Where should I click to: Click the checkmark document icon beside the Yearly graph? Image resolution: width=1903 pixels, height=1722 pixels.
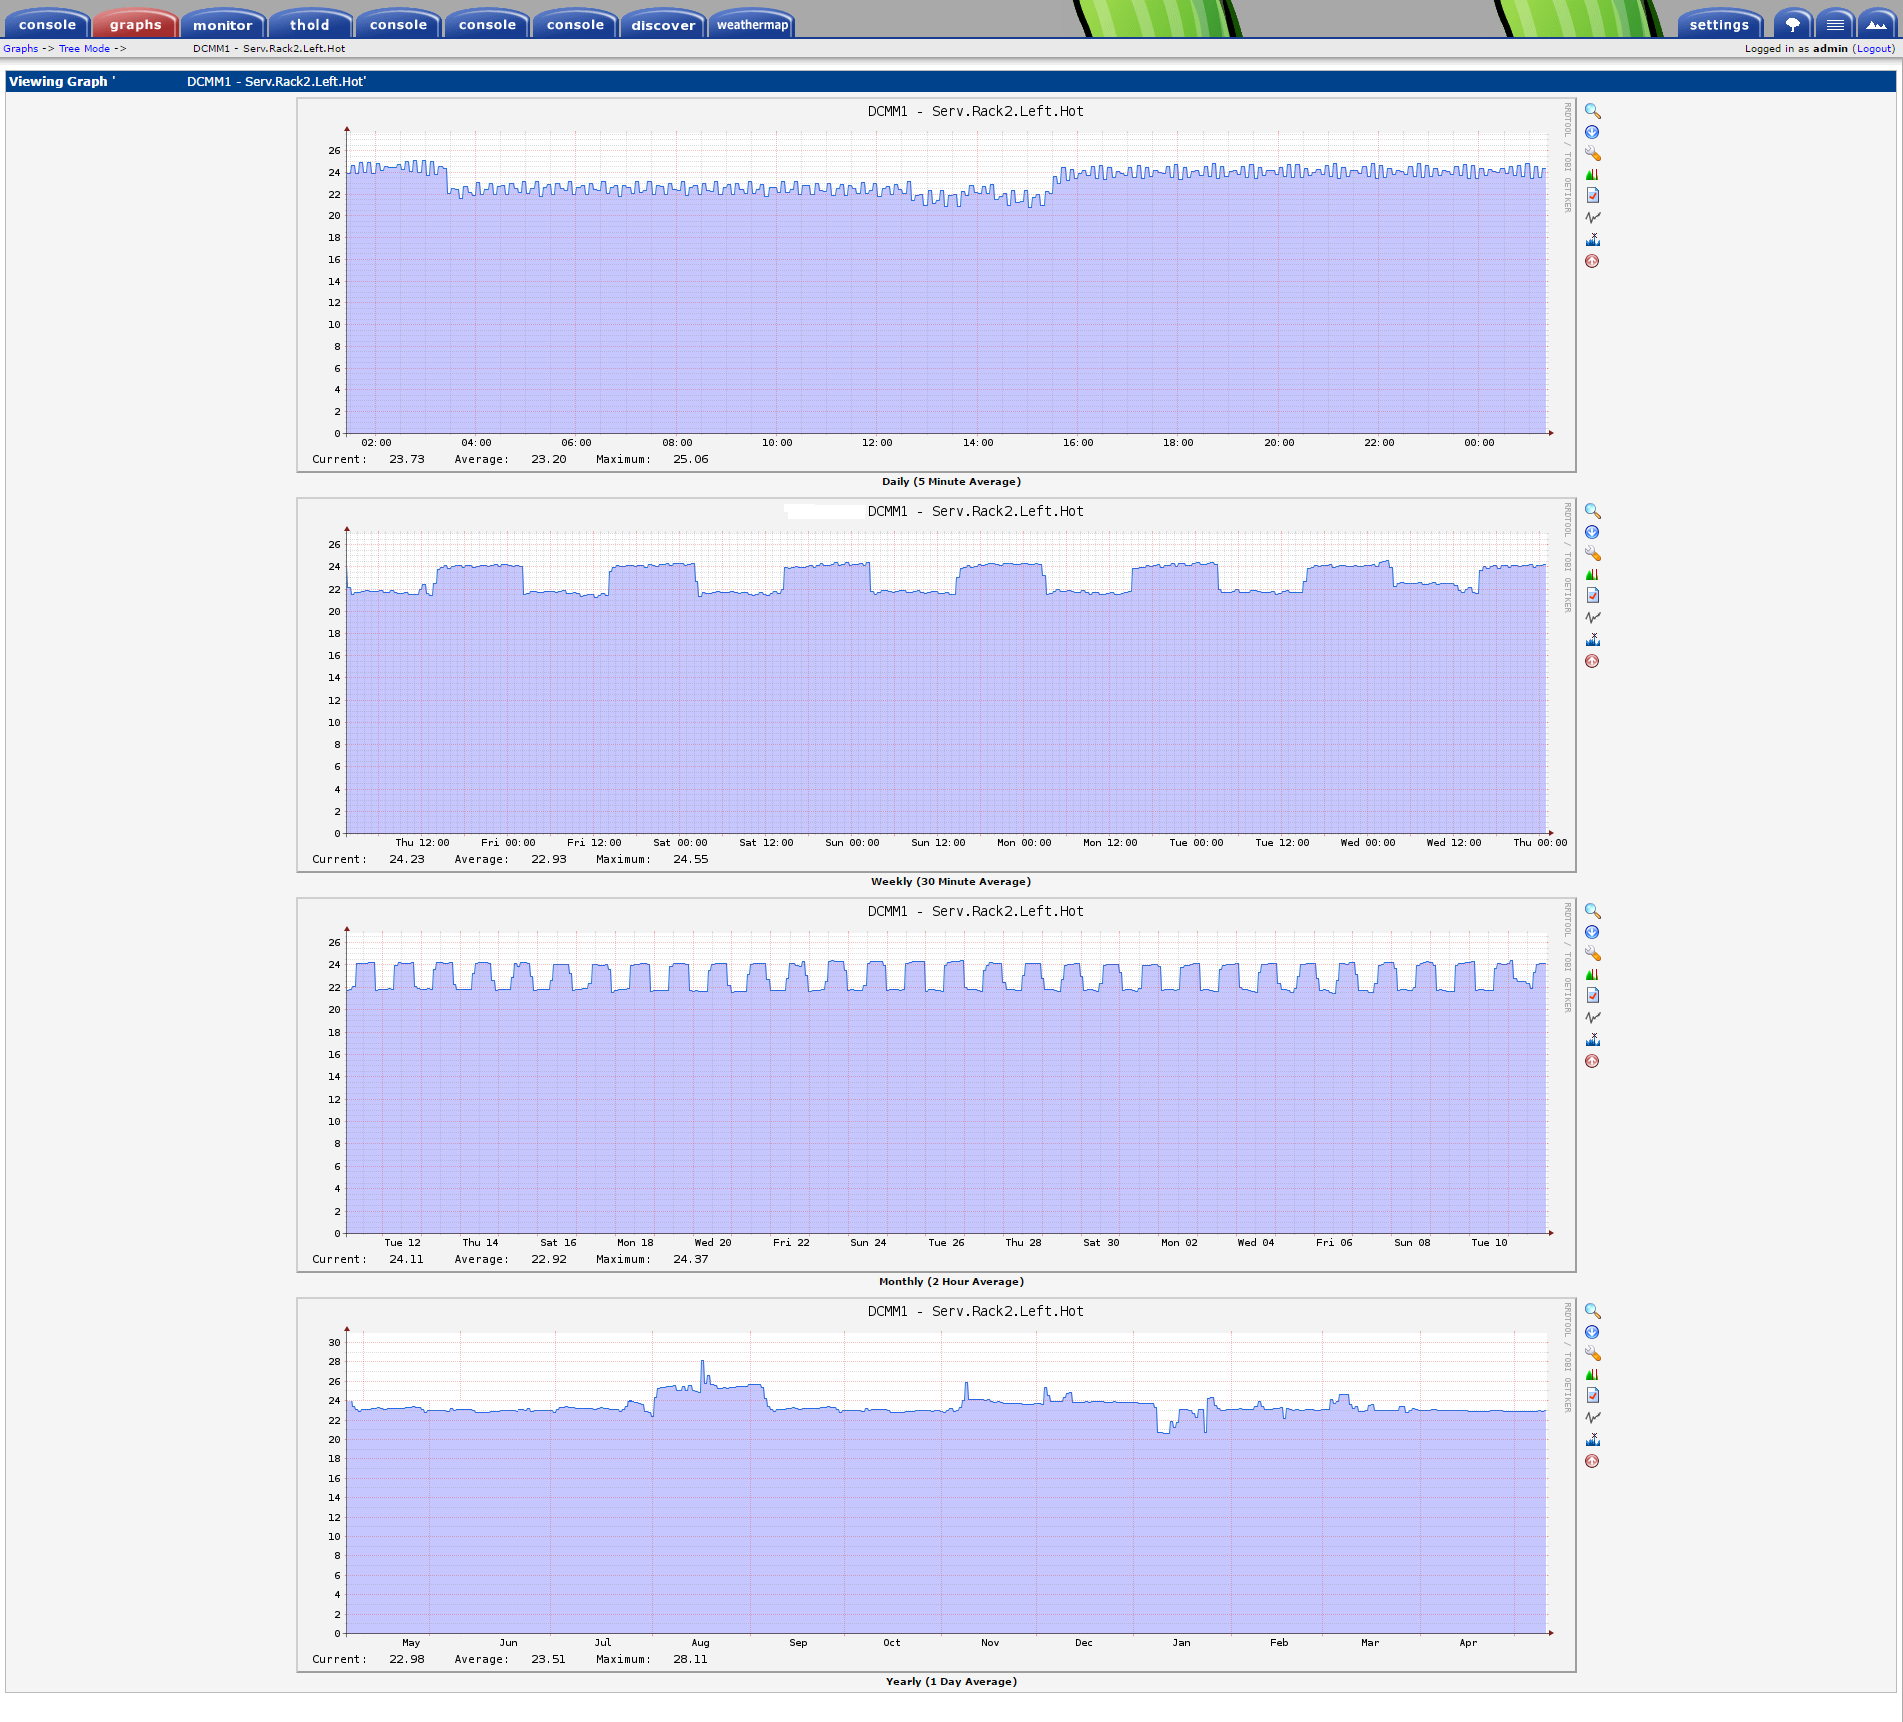pos(1592,1396)
